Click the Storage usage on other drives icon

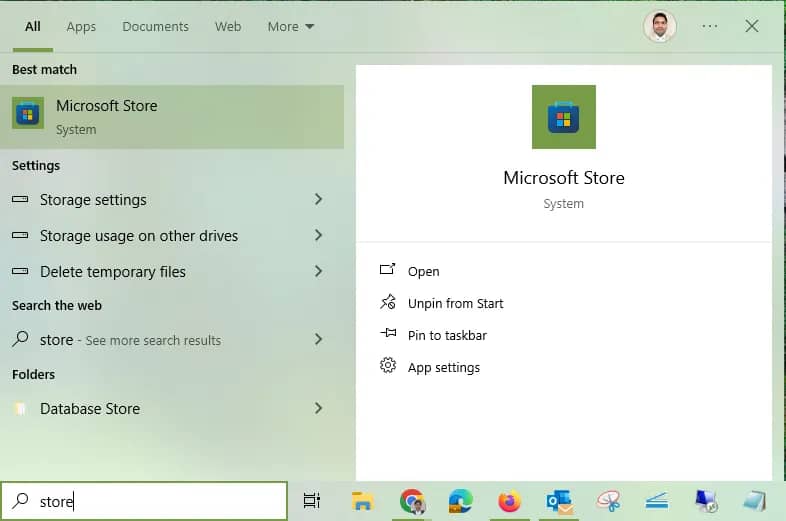click(x=20, y=235)
